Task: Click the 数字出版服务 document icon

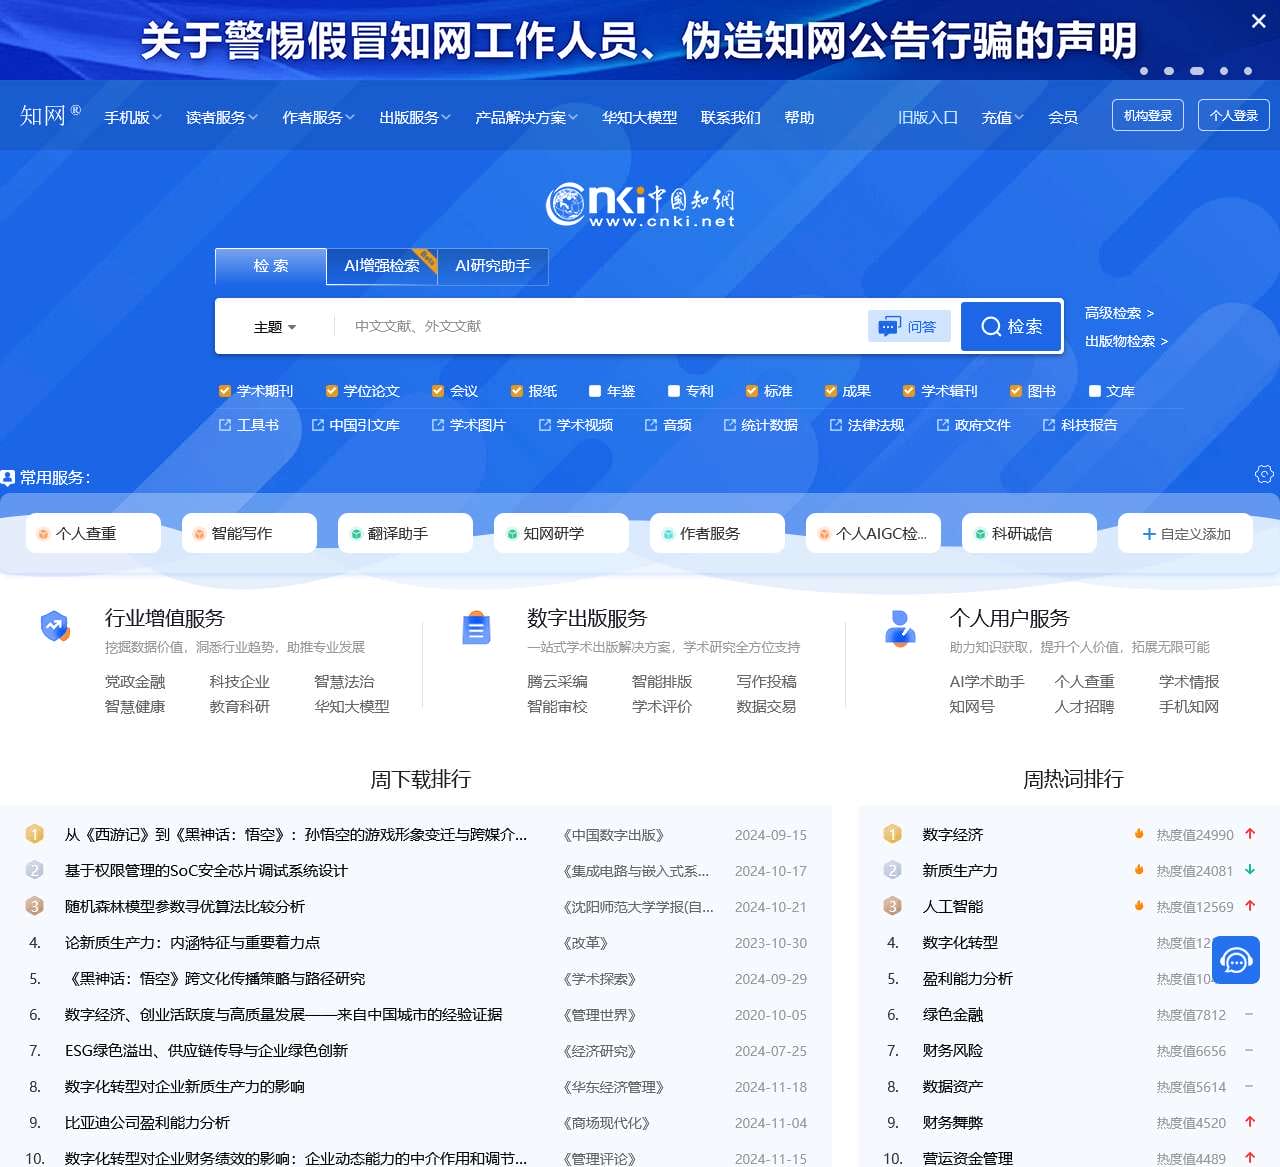Action: click(476, 628)
